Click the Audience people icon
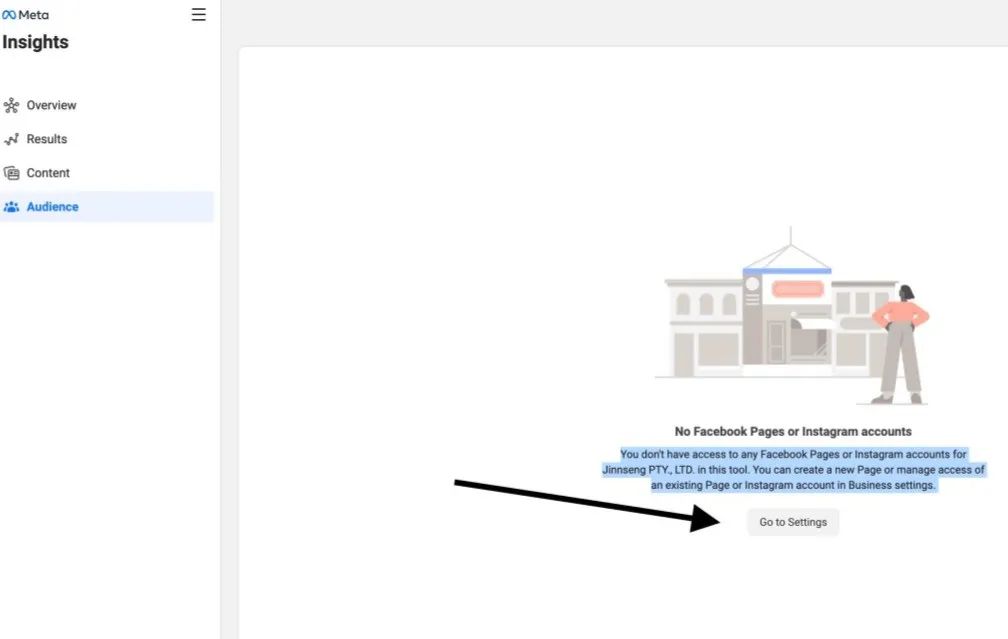1008x639 pixels. [11, 207]
